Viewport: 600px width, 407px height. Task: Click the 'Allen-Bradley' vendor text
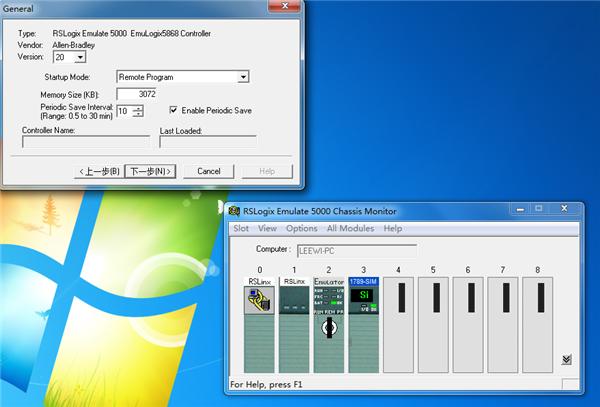(73, 45)
